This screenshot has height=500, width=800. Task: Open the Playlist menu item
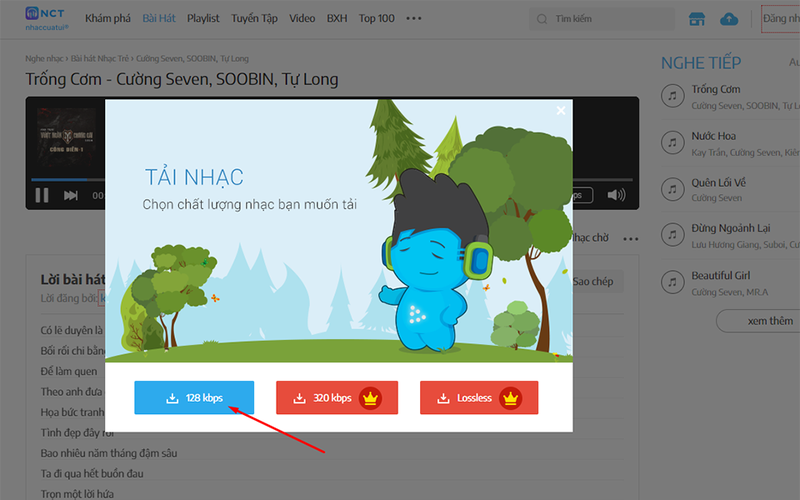(x=203, y=18)
